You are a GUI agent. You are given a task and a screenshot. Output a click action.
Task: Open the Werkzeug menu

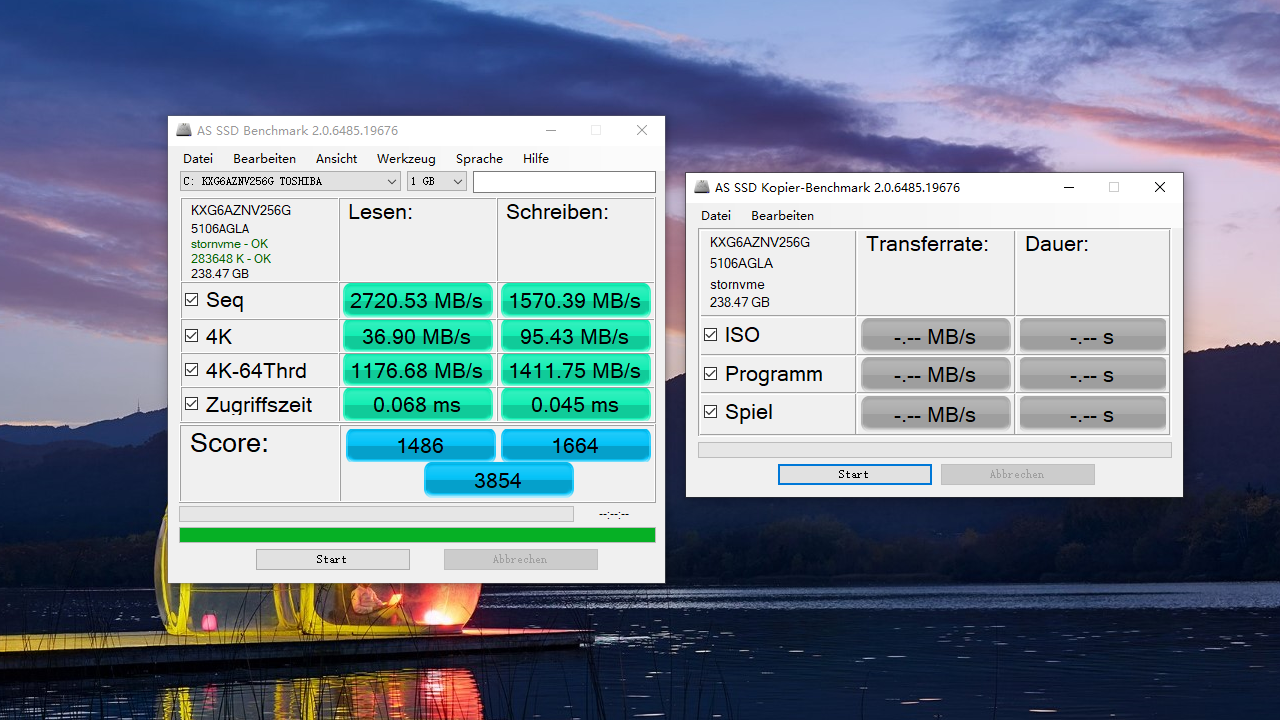pos(406,158)
